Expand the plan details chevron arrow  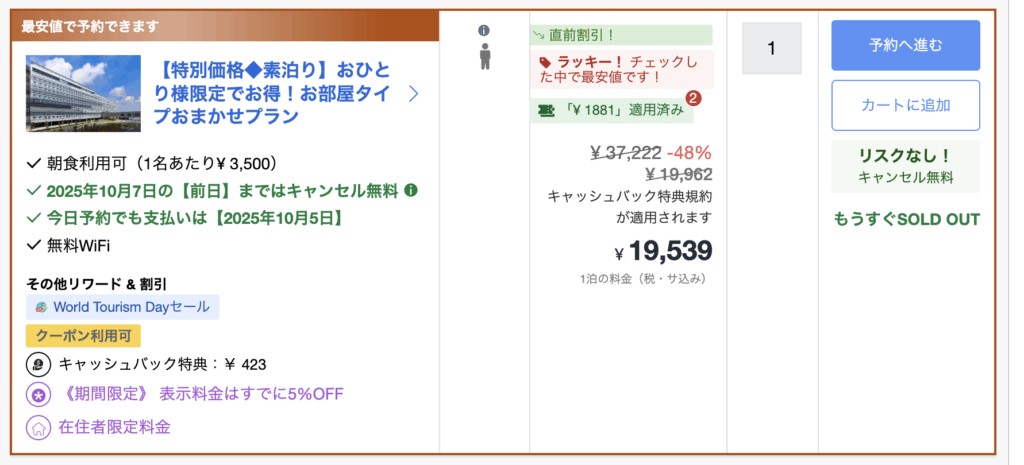pyautogui.click(x=414, y=93)
